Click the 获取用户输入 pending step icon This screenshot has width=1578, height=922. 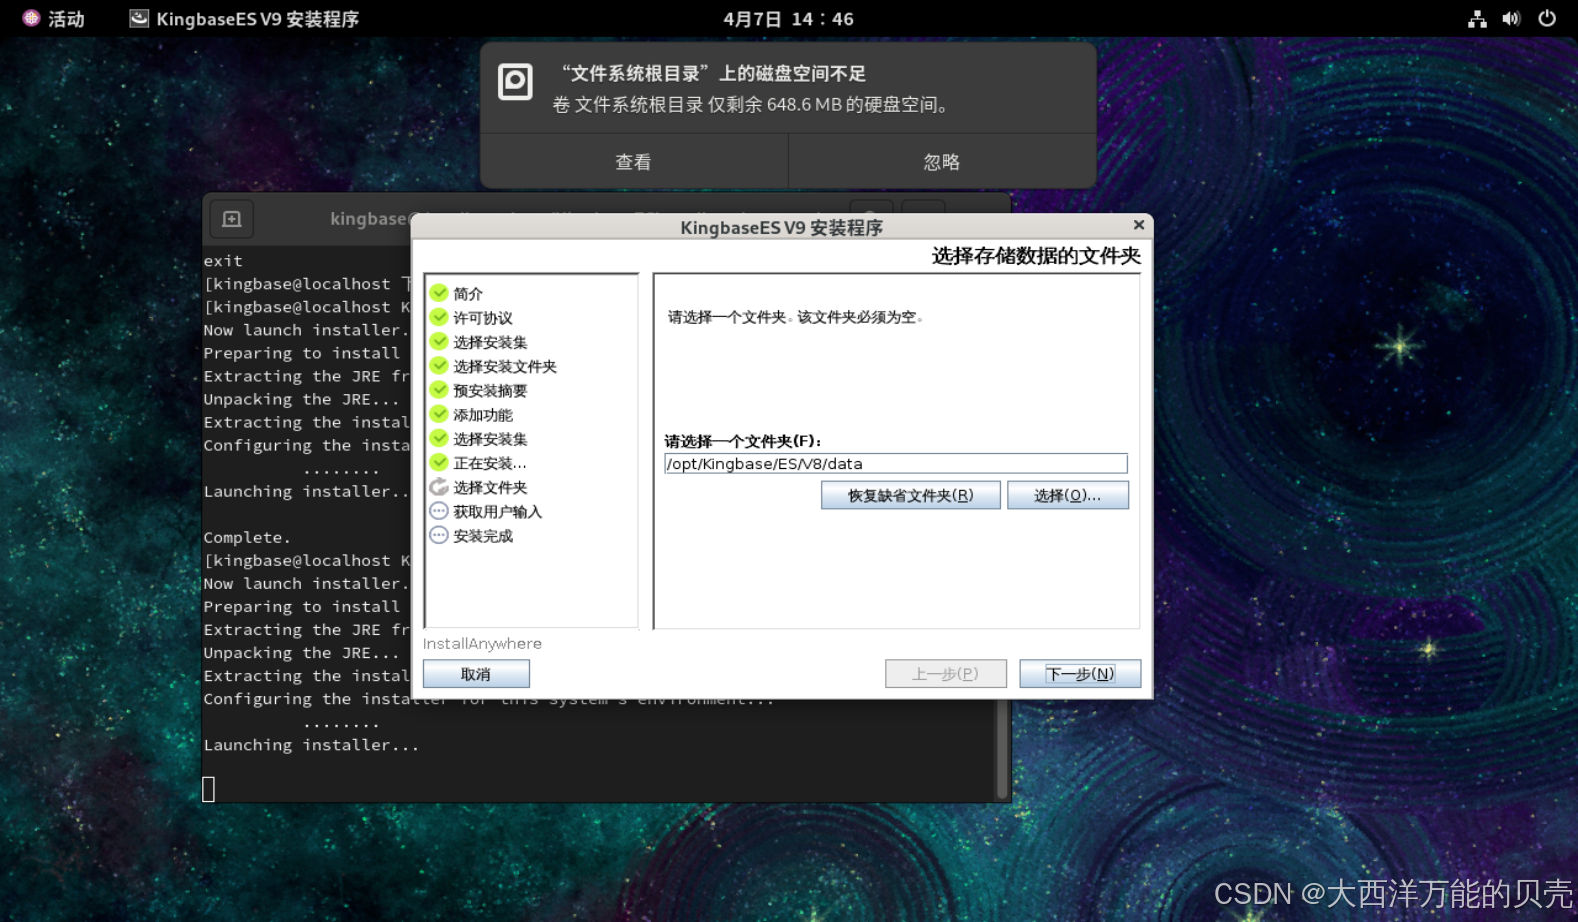(439, 511)
